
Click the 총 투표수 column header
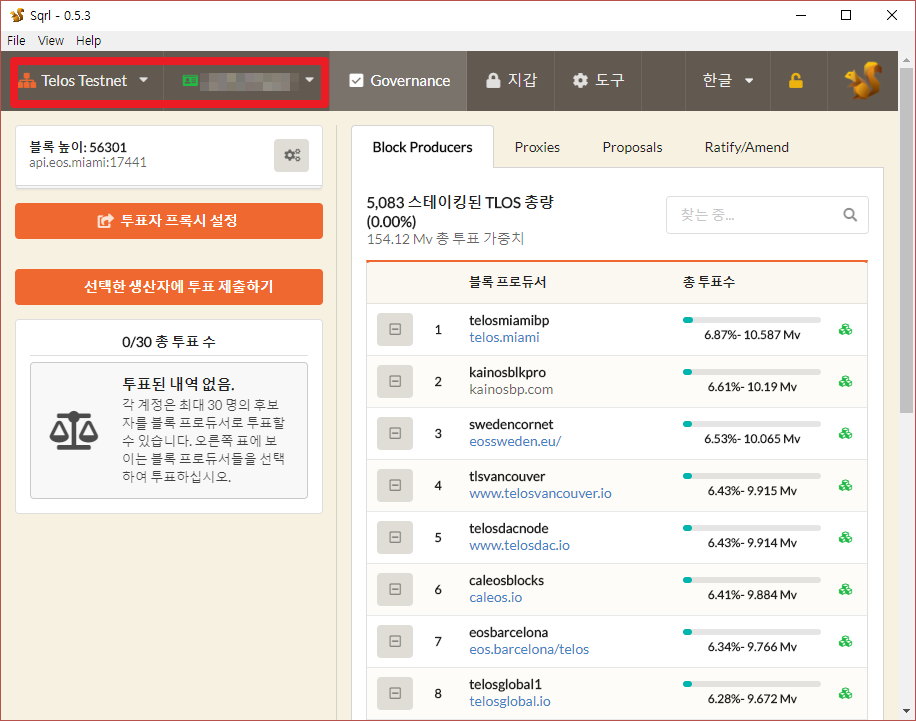pyautogui.click(x=709, y=282)
